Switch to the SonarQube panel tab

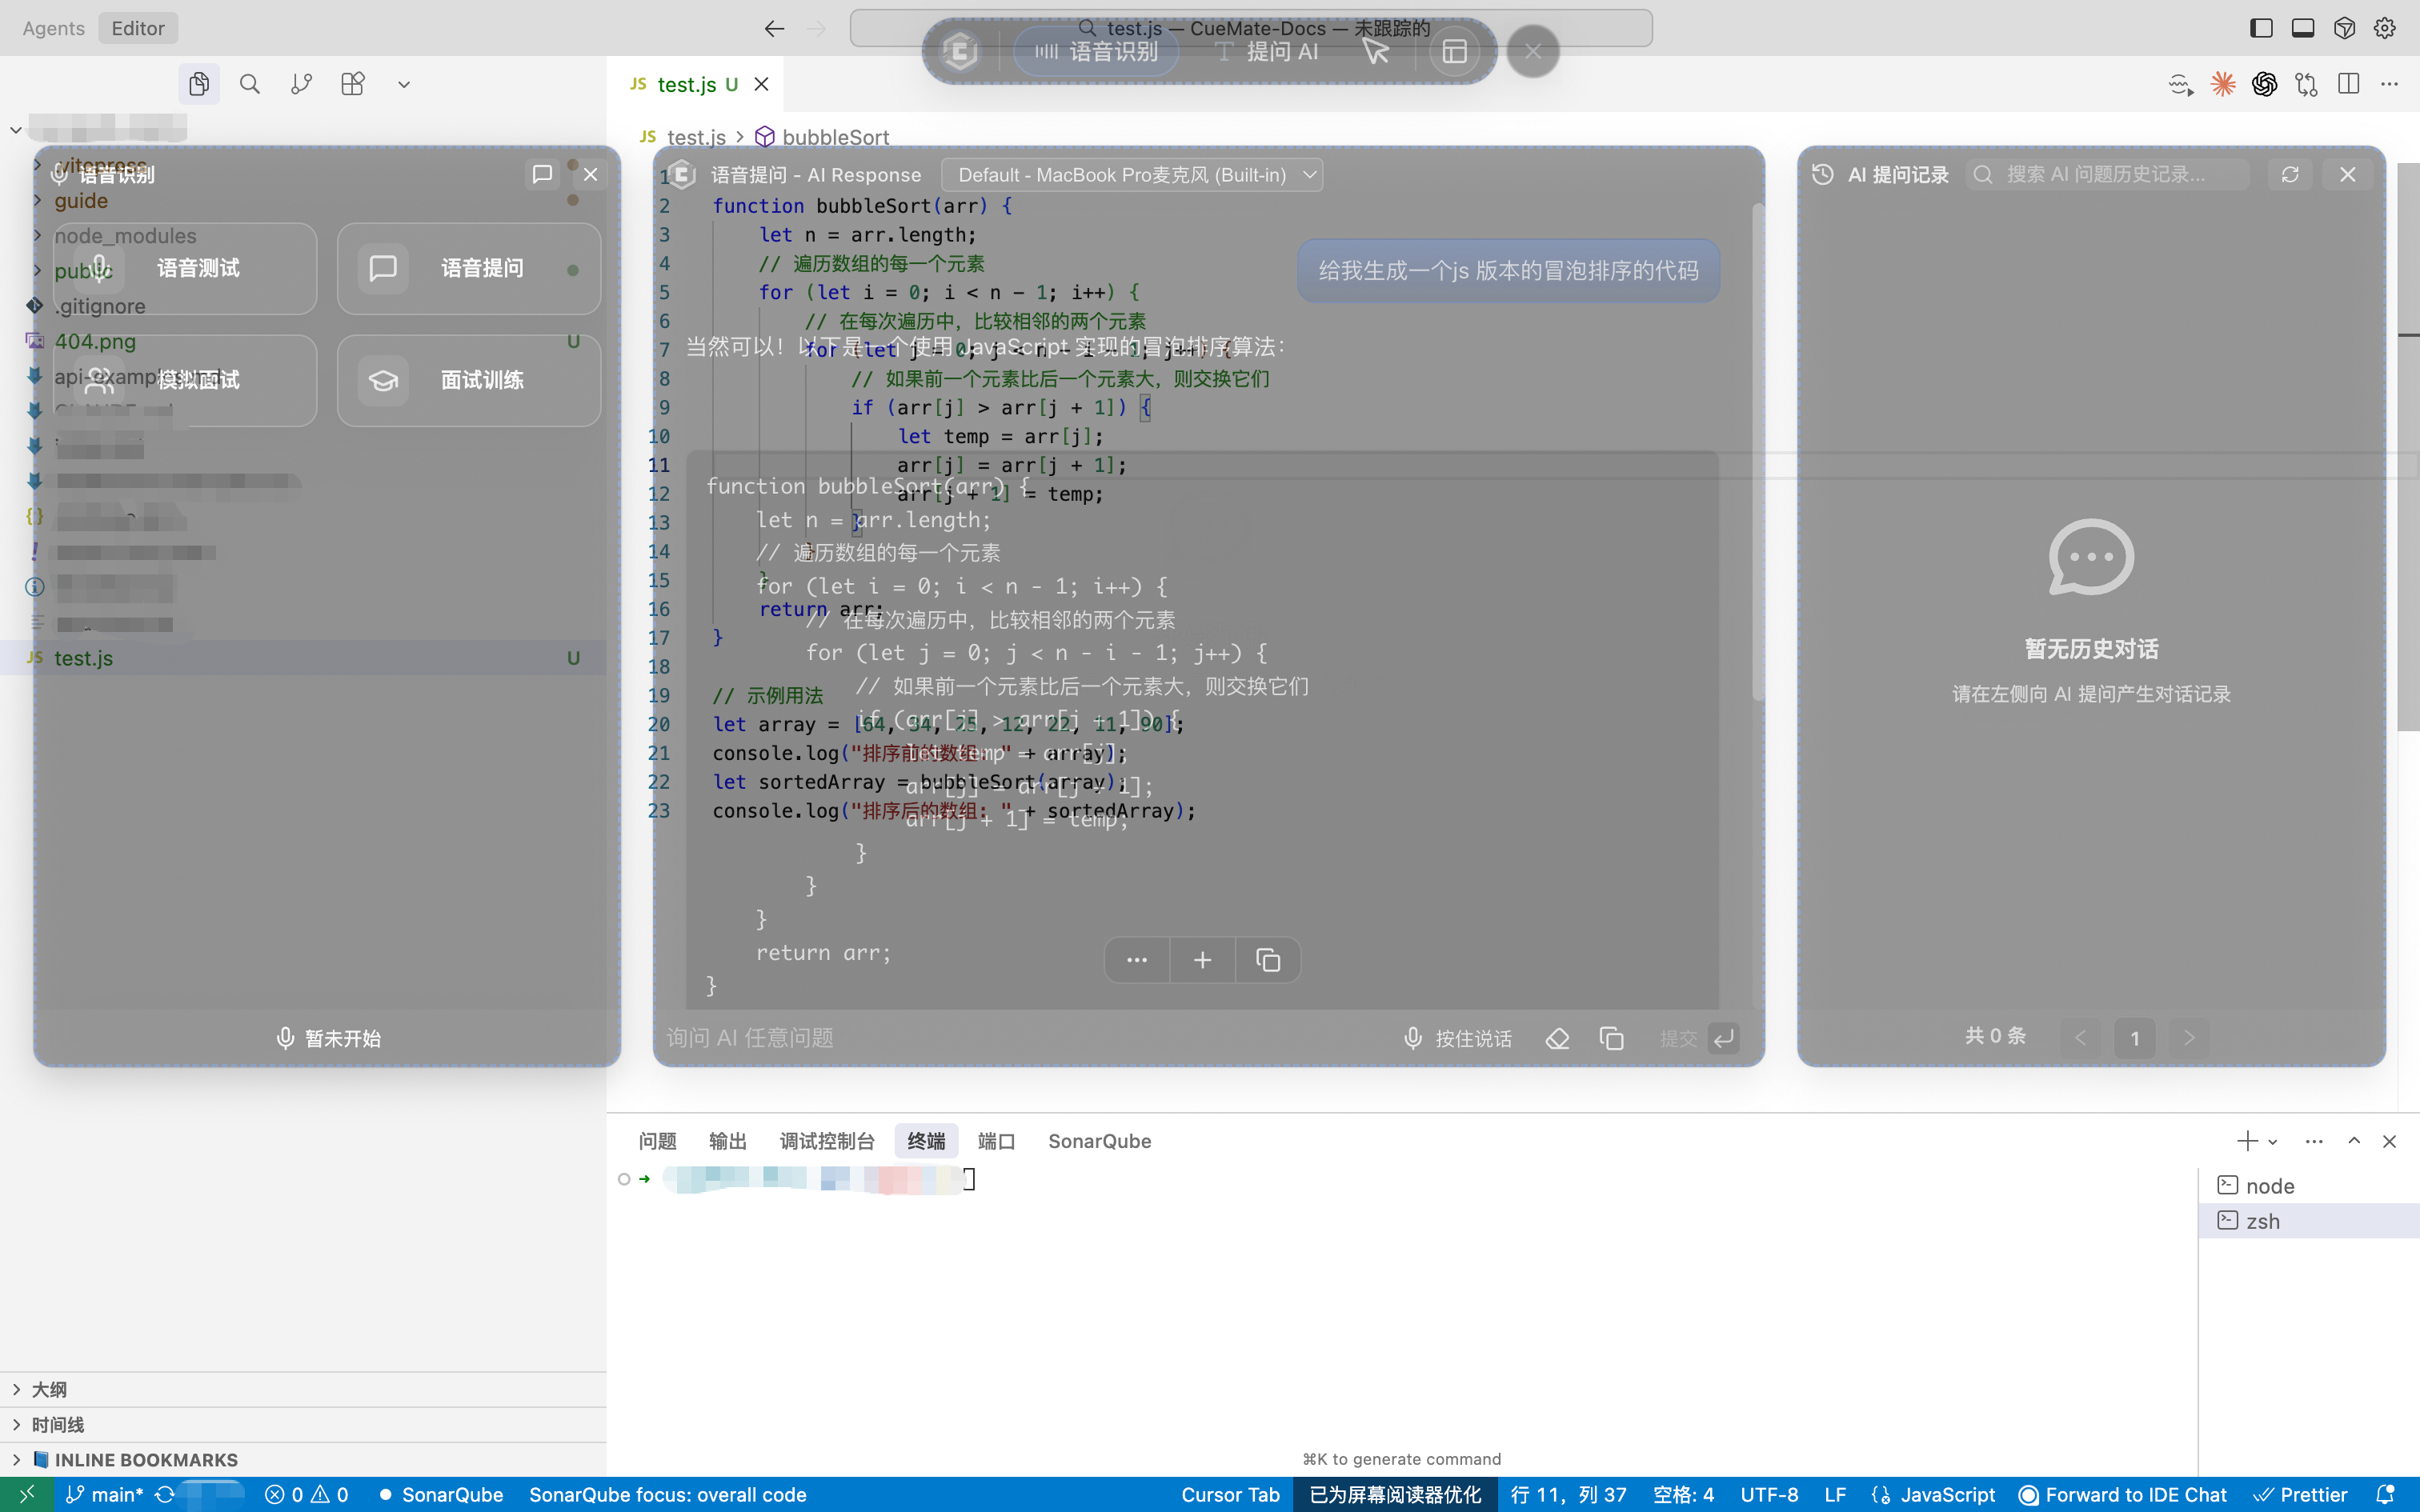point(1099,1141)
